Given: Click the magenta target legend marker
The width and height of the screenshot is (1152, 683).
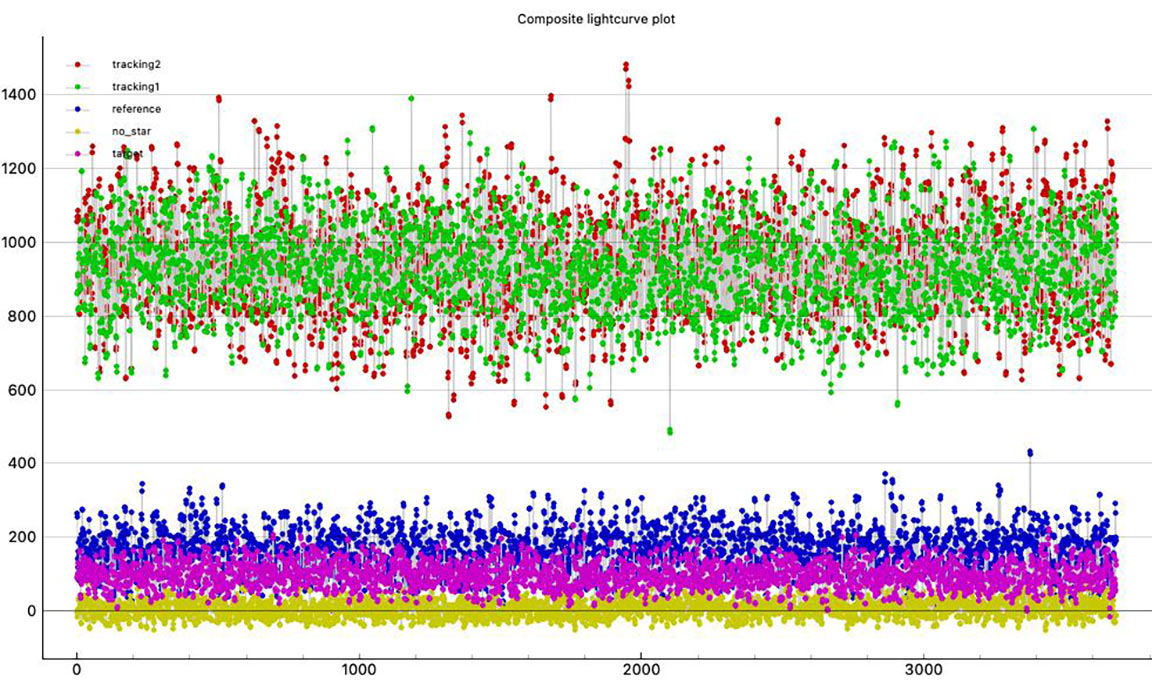Looking at the screenshot, I should (78, 154).
